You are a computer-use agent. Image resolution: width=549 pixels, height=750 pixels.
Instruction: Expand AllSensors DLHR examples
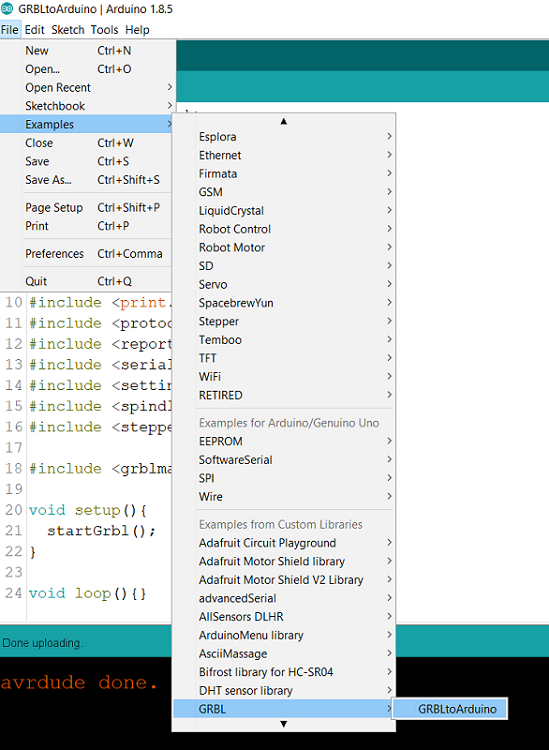coord(284,617)
